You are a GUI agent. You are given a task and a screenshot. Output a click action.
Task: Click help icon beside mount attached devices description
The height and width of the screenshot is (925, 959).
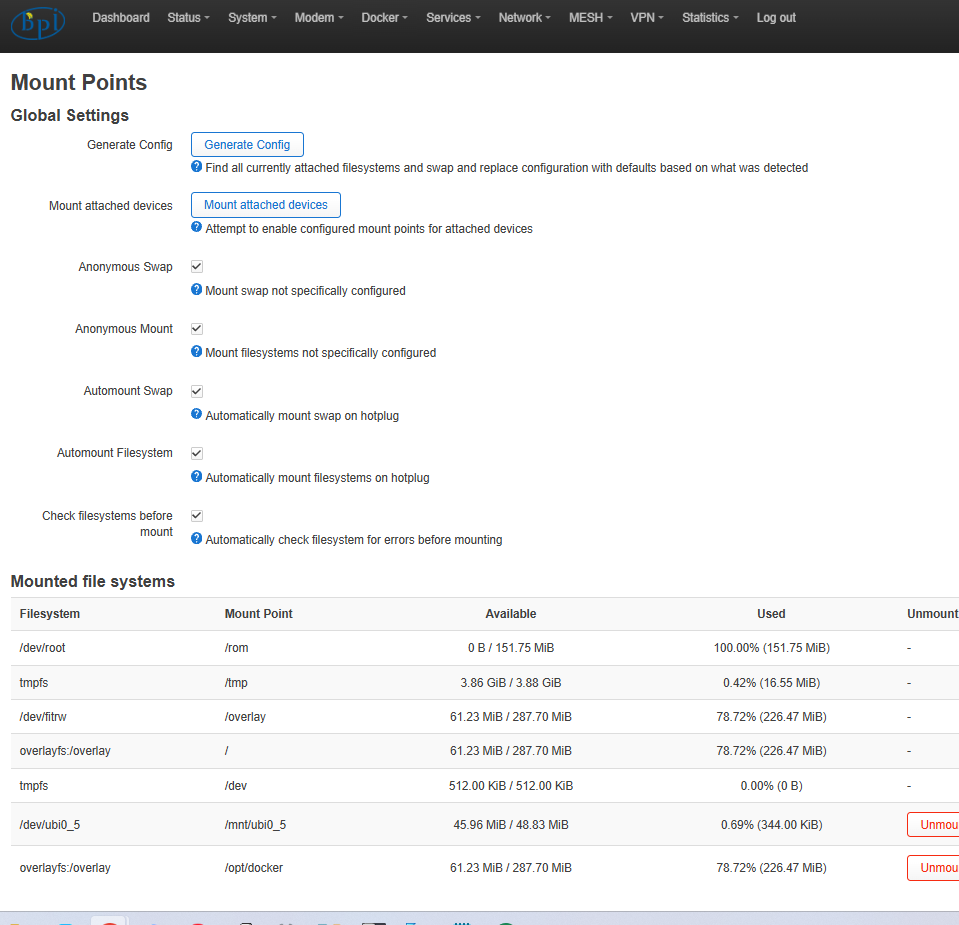tap(197, 228)
